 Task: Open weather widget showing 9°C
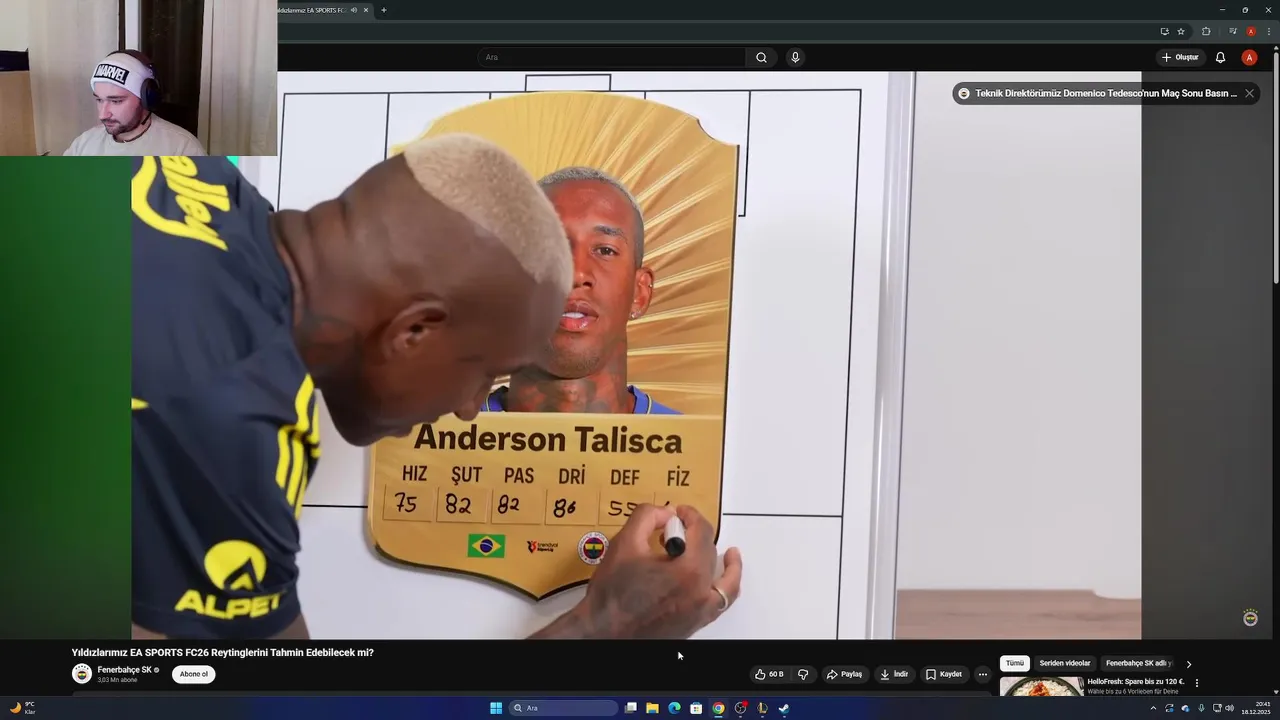tap(22, 708)
